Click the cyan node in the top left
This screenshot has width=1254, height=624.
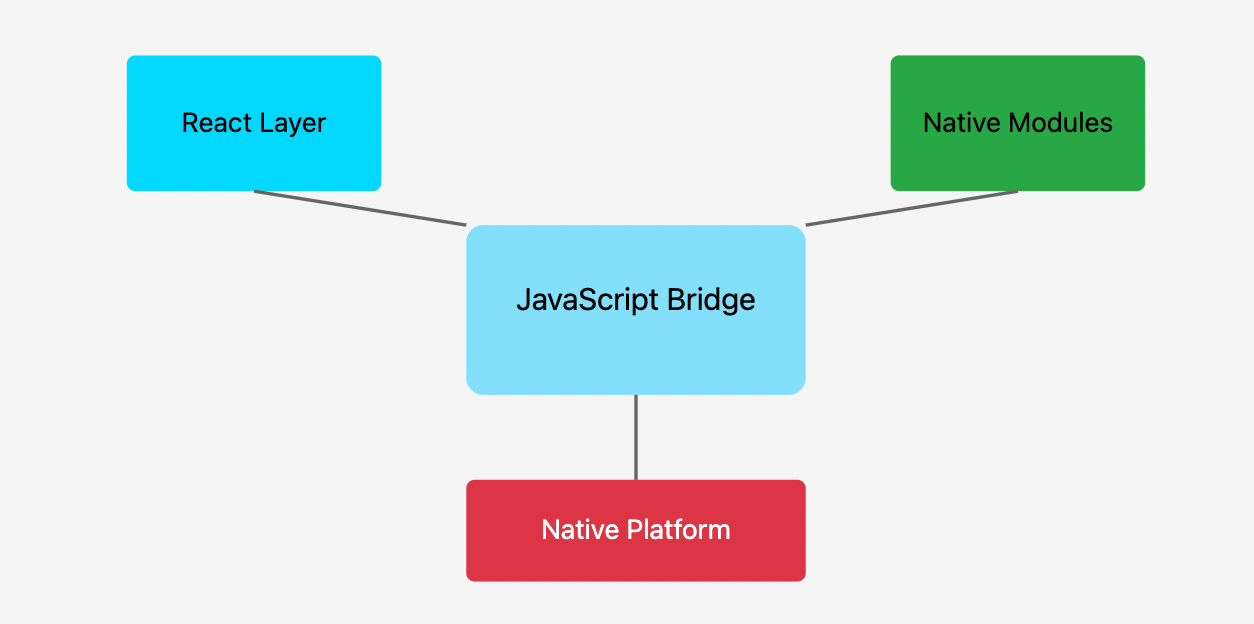click(253, 122)
